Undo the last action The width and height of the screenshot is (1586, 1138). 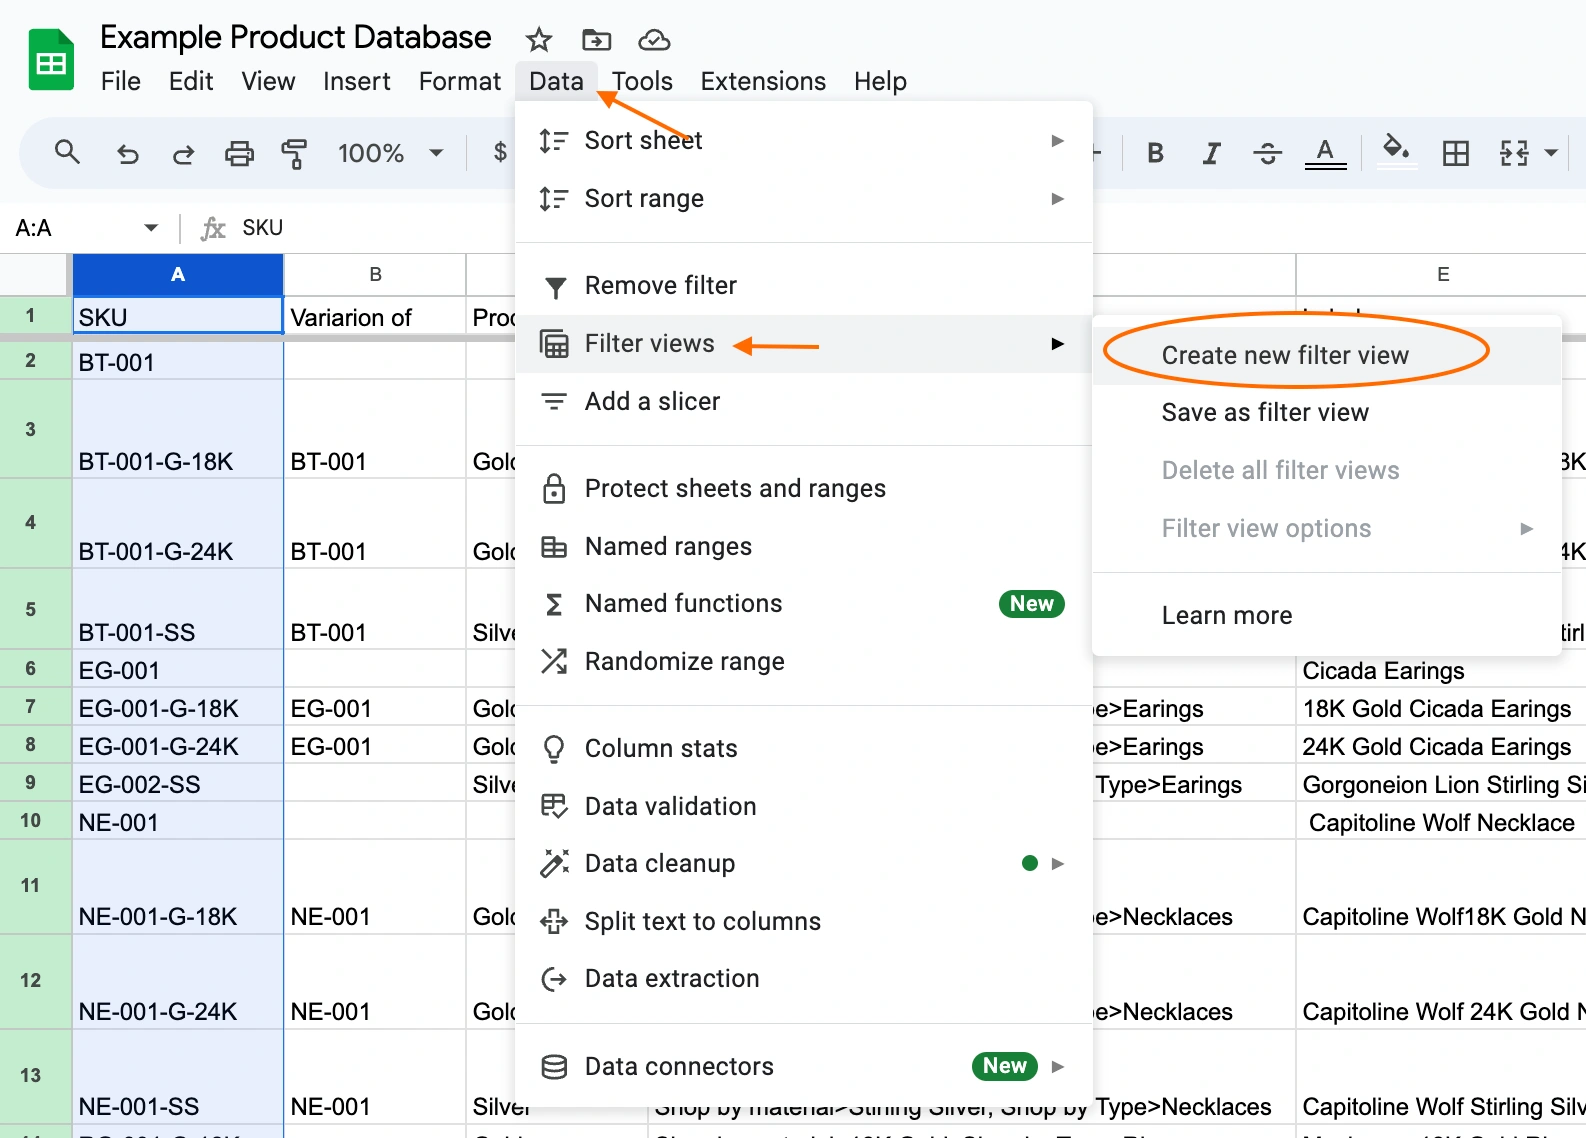(127, 153)
